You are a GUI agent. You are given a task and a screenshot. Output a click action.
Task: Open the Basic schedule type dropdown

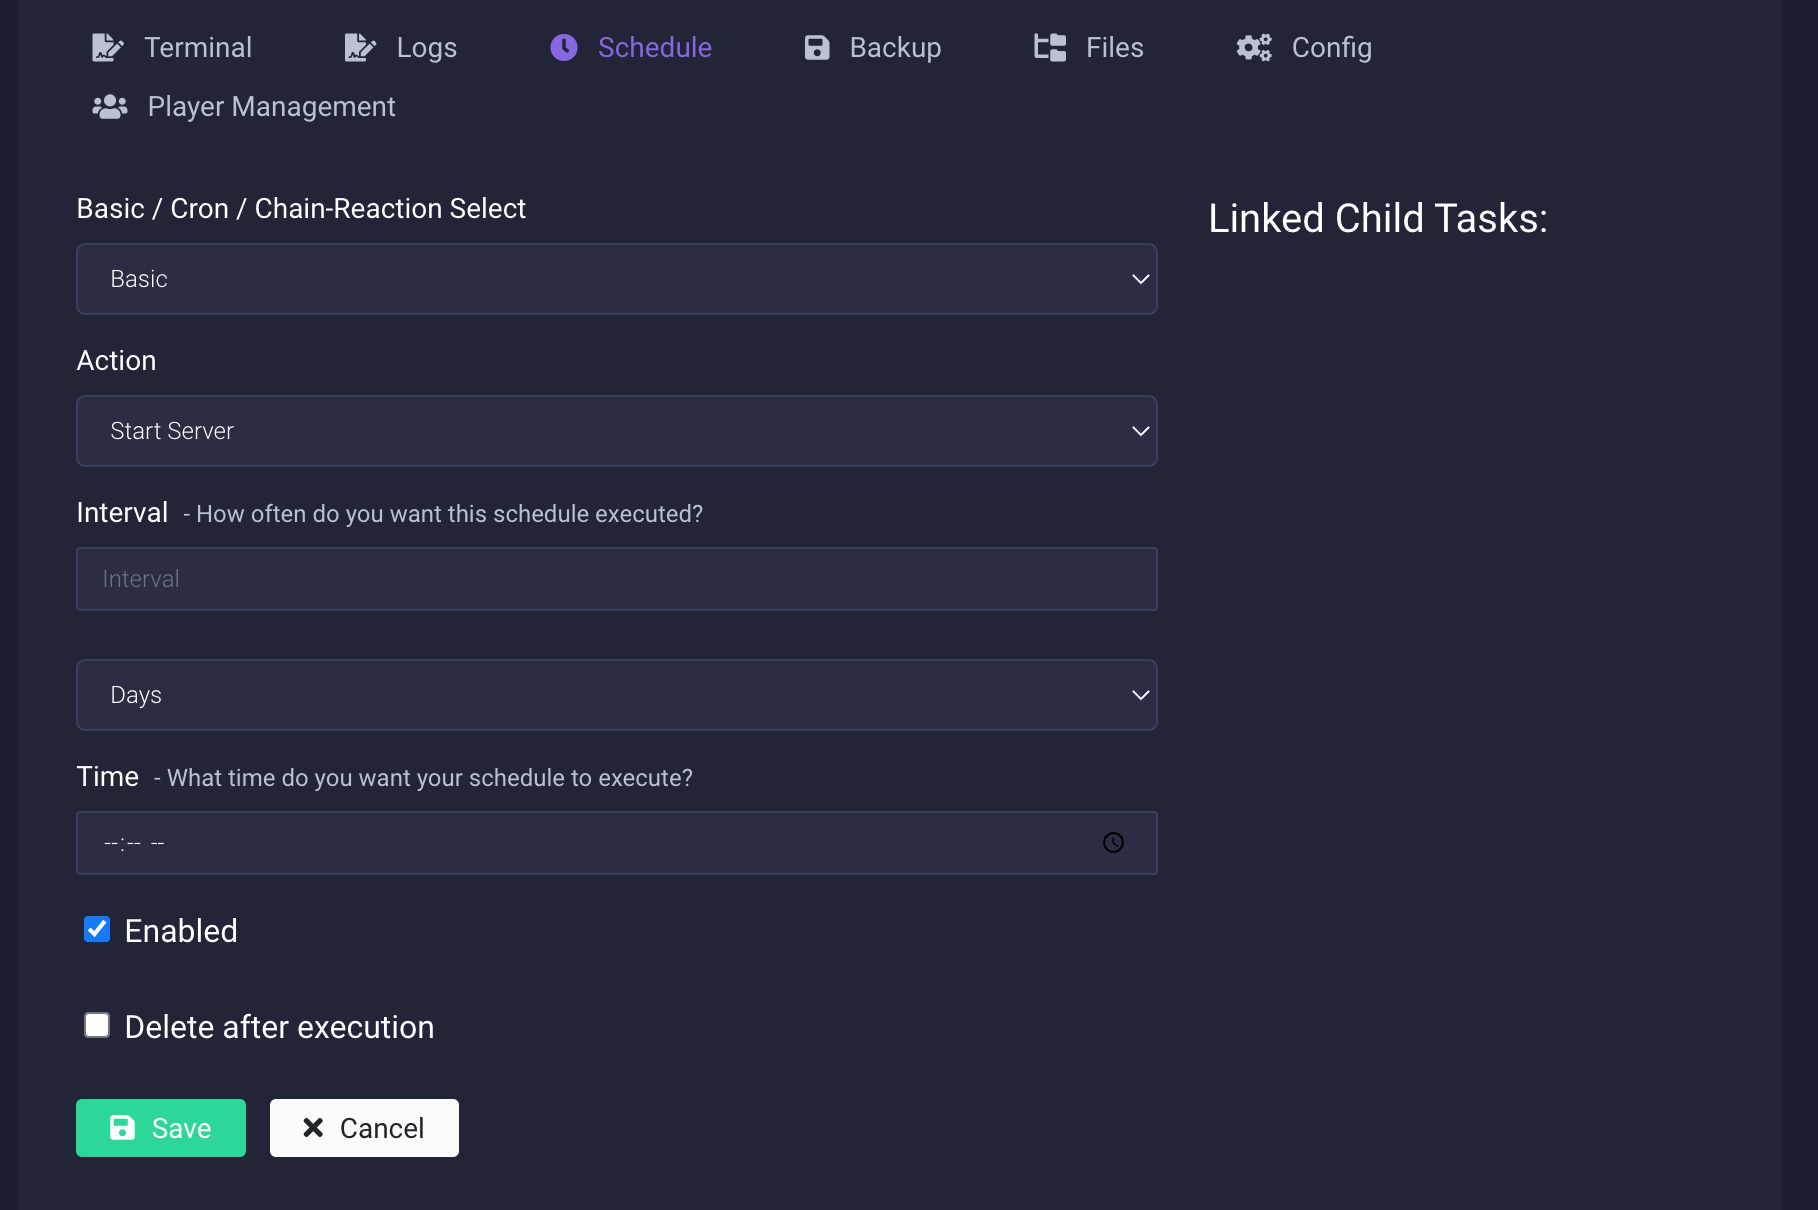[x=616, y=279]
